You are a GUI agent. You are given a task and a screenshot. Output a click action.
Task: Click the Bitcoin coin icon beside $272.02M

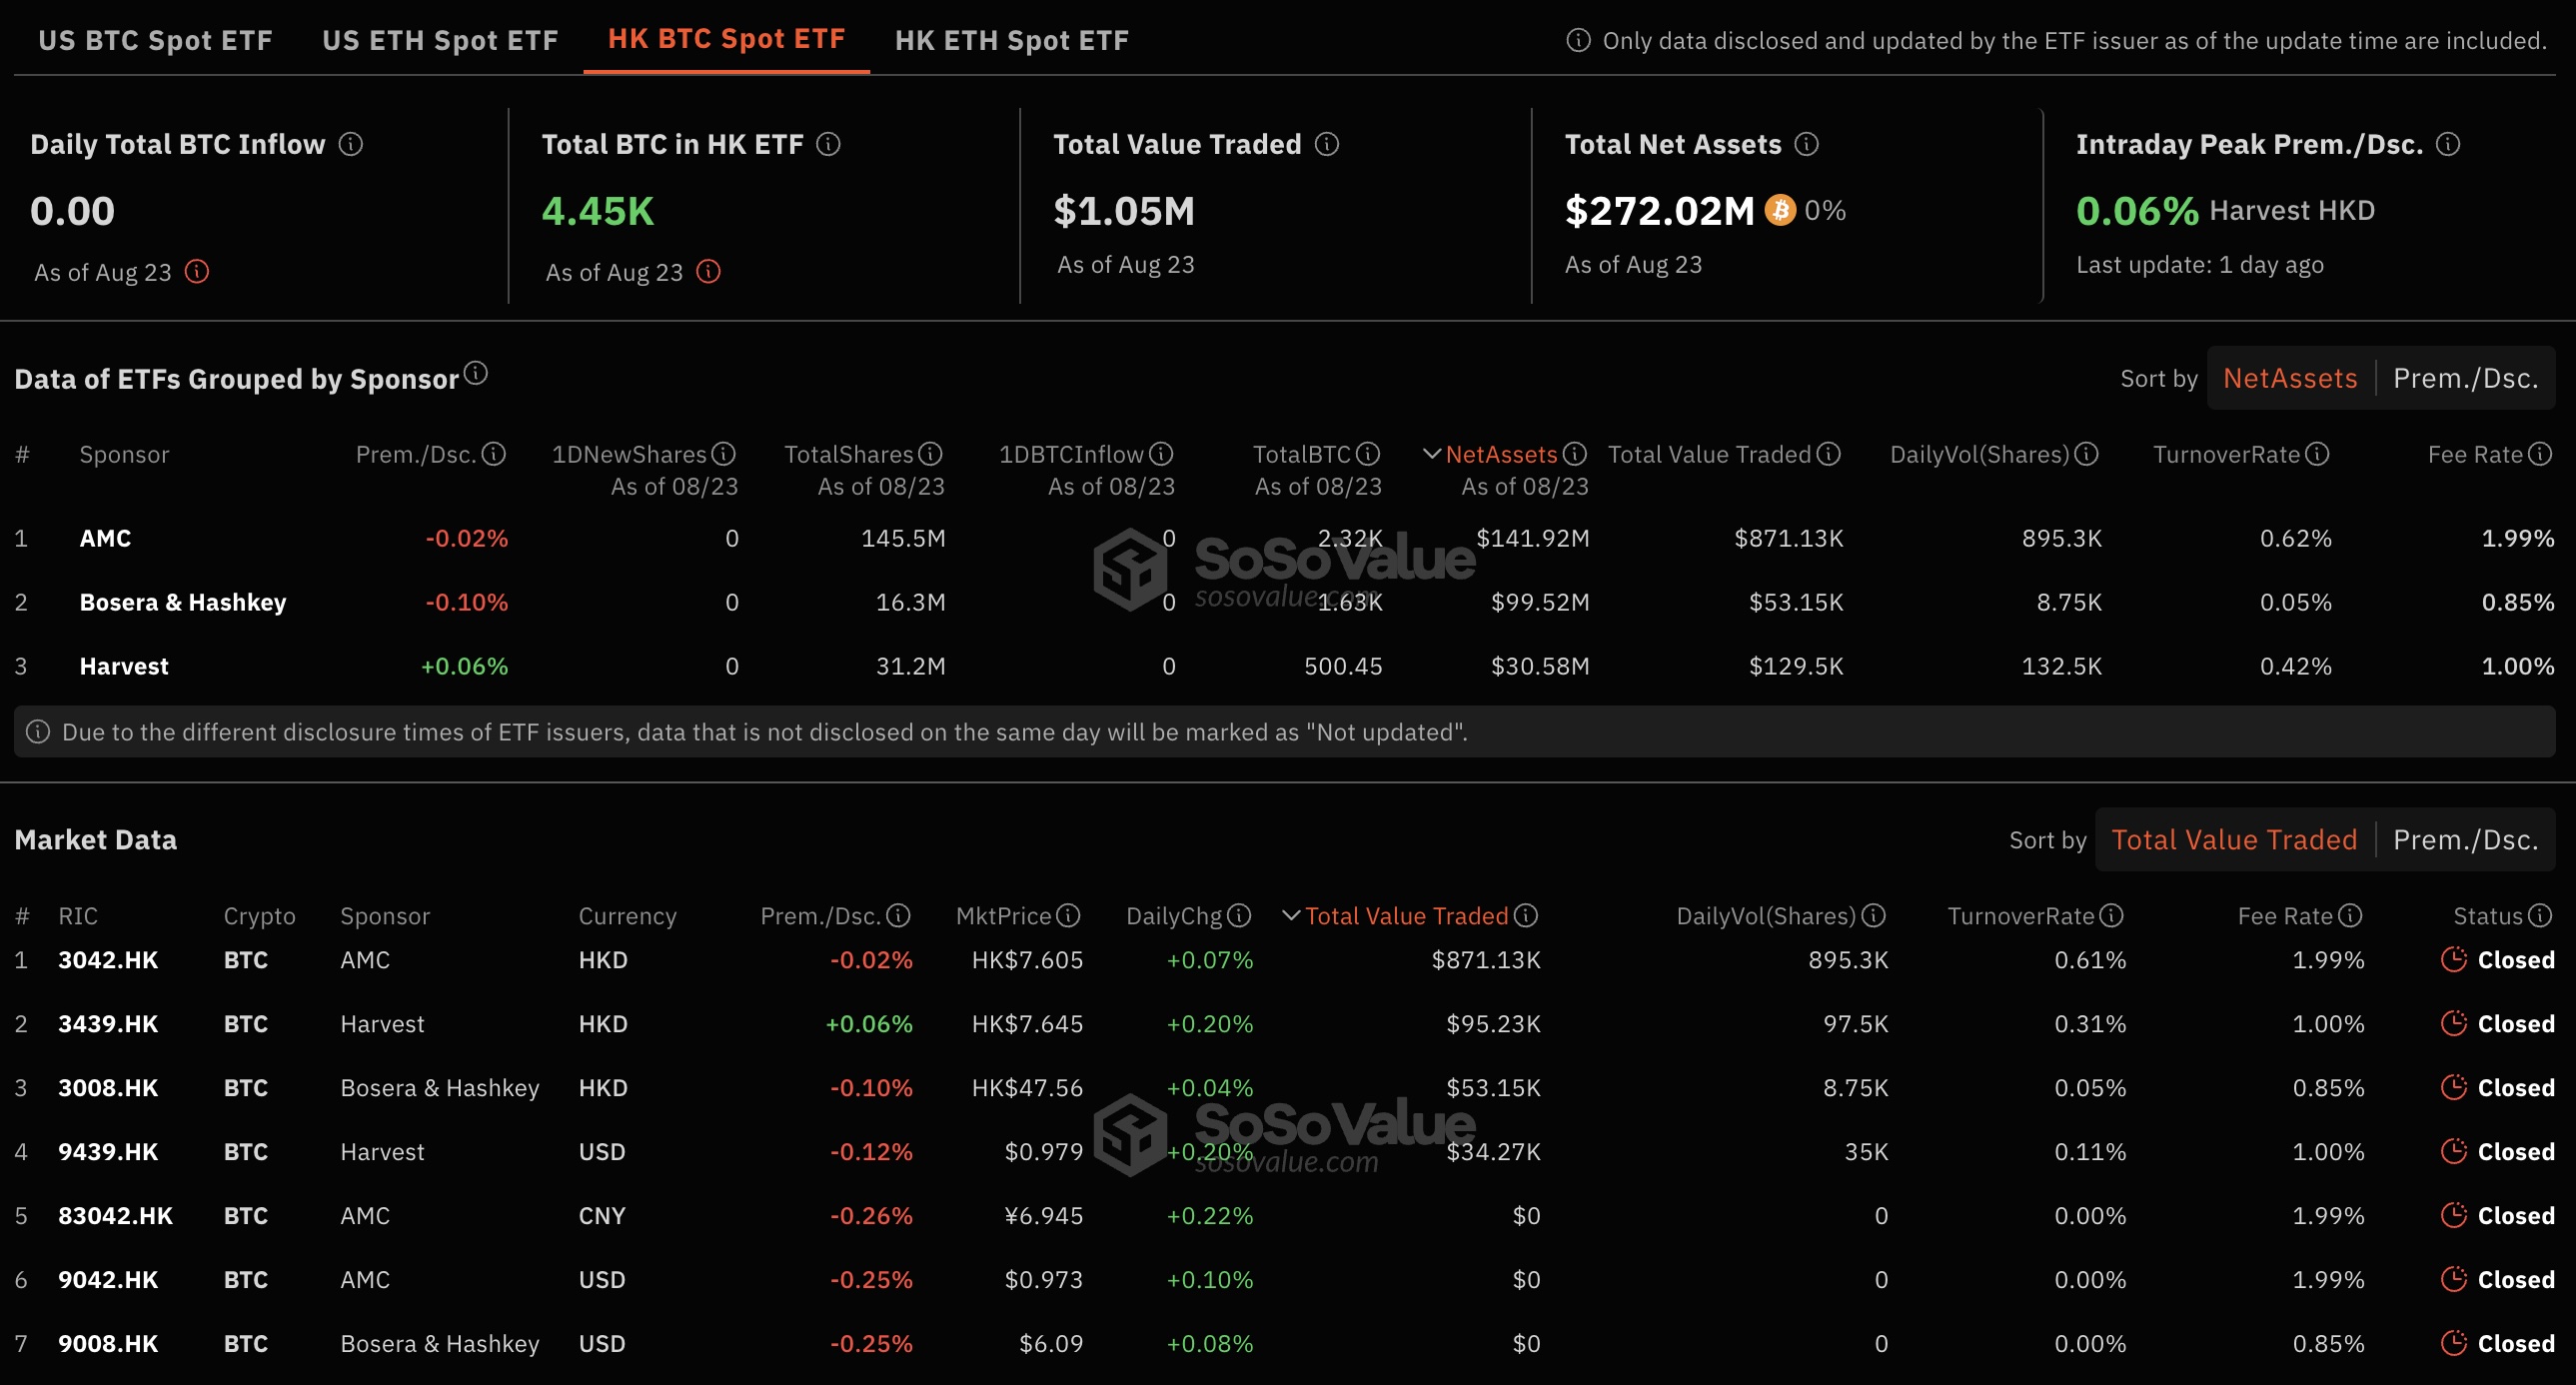[x=1780, y=210]
